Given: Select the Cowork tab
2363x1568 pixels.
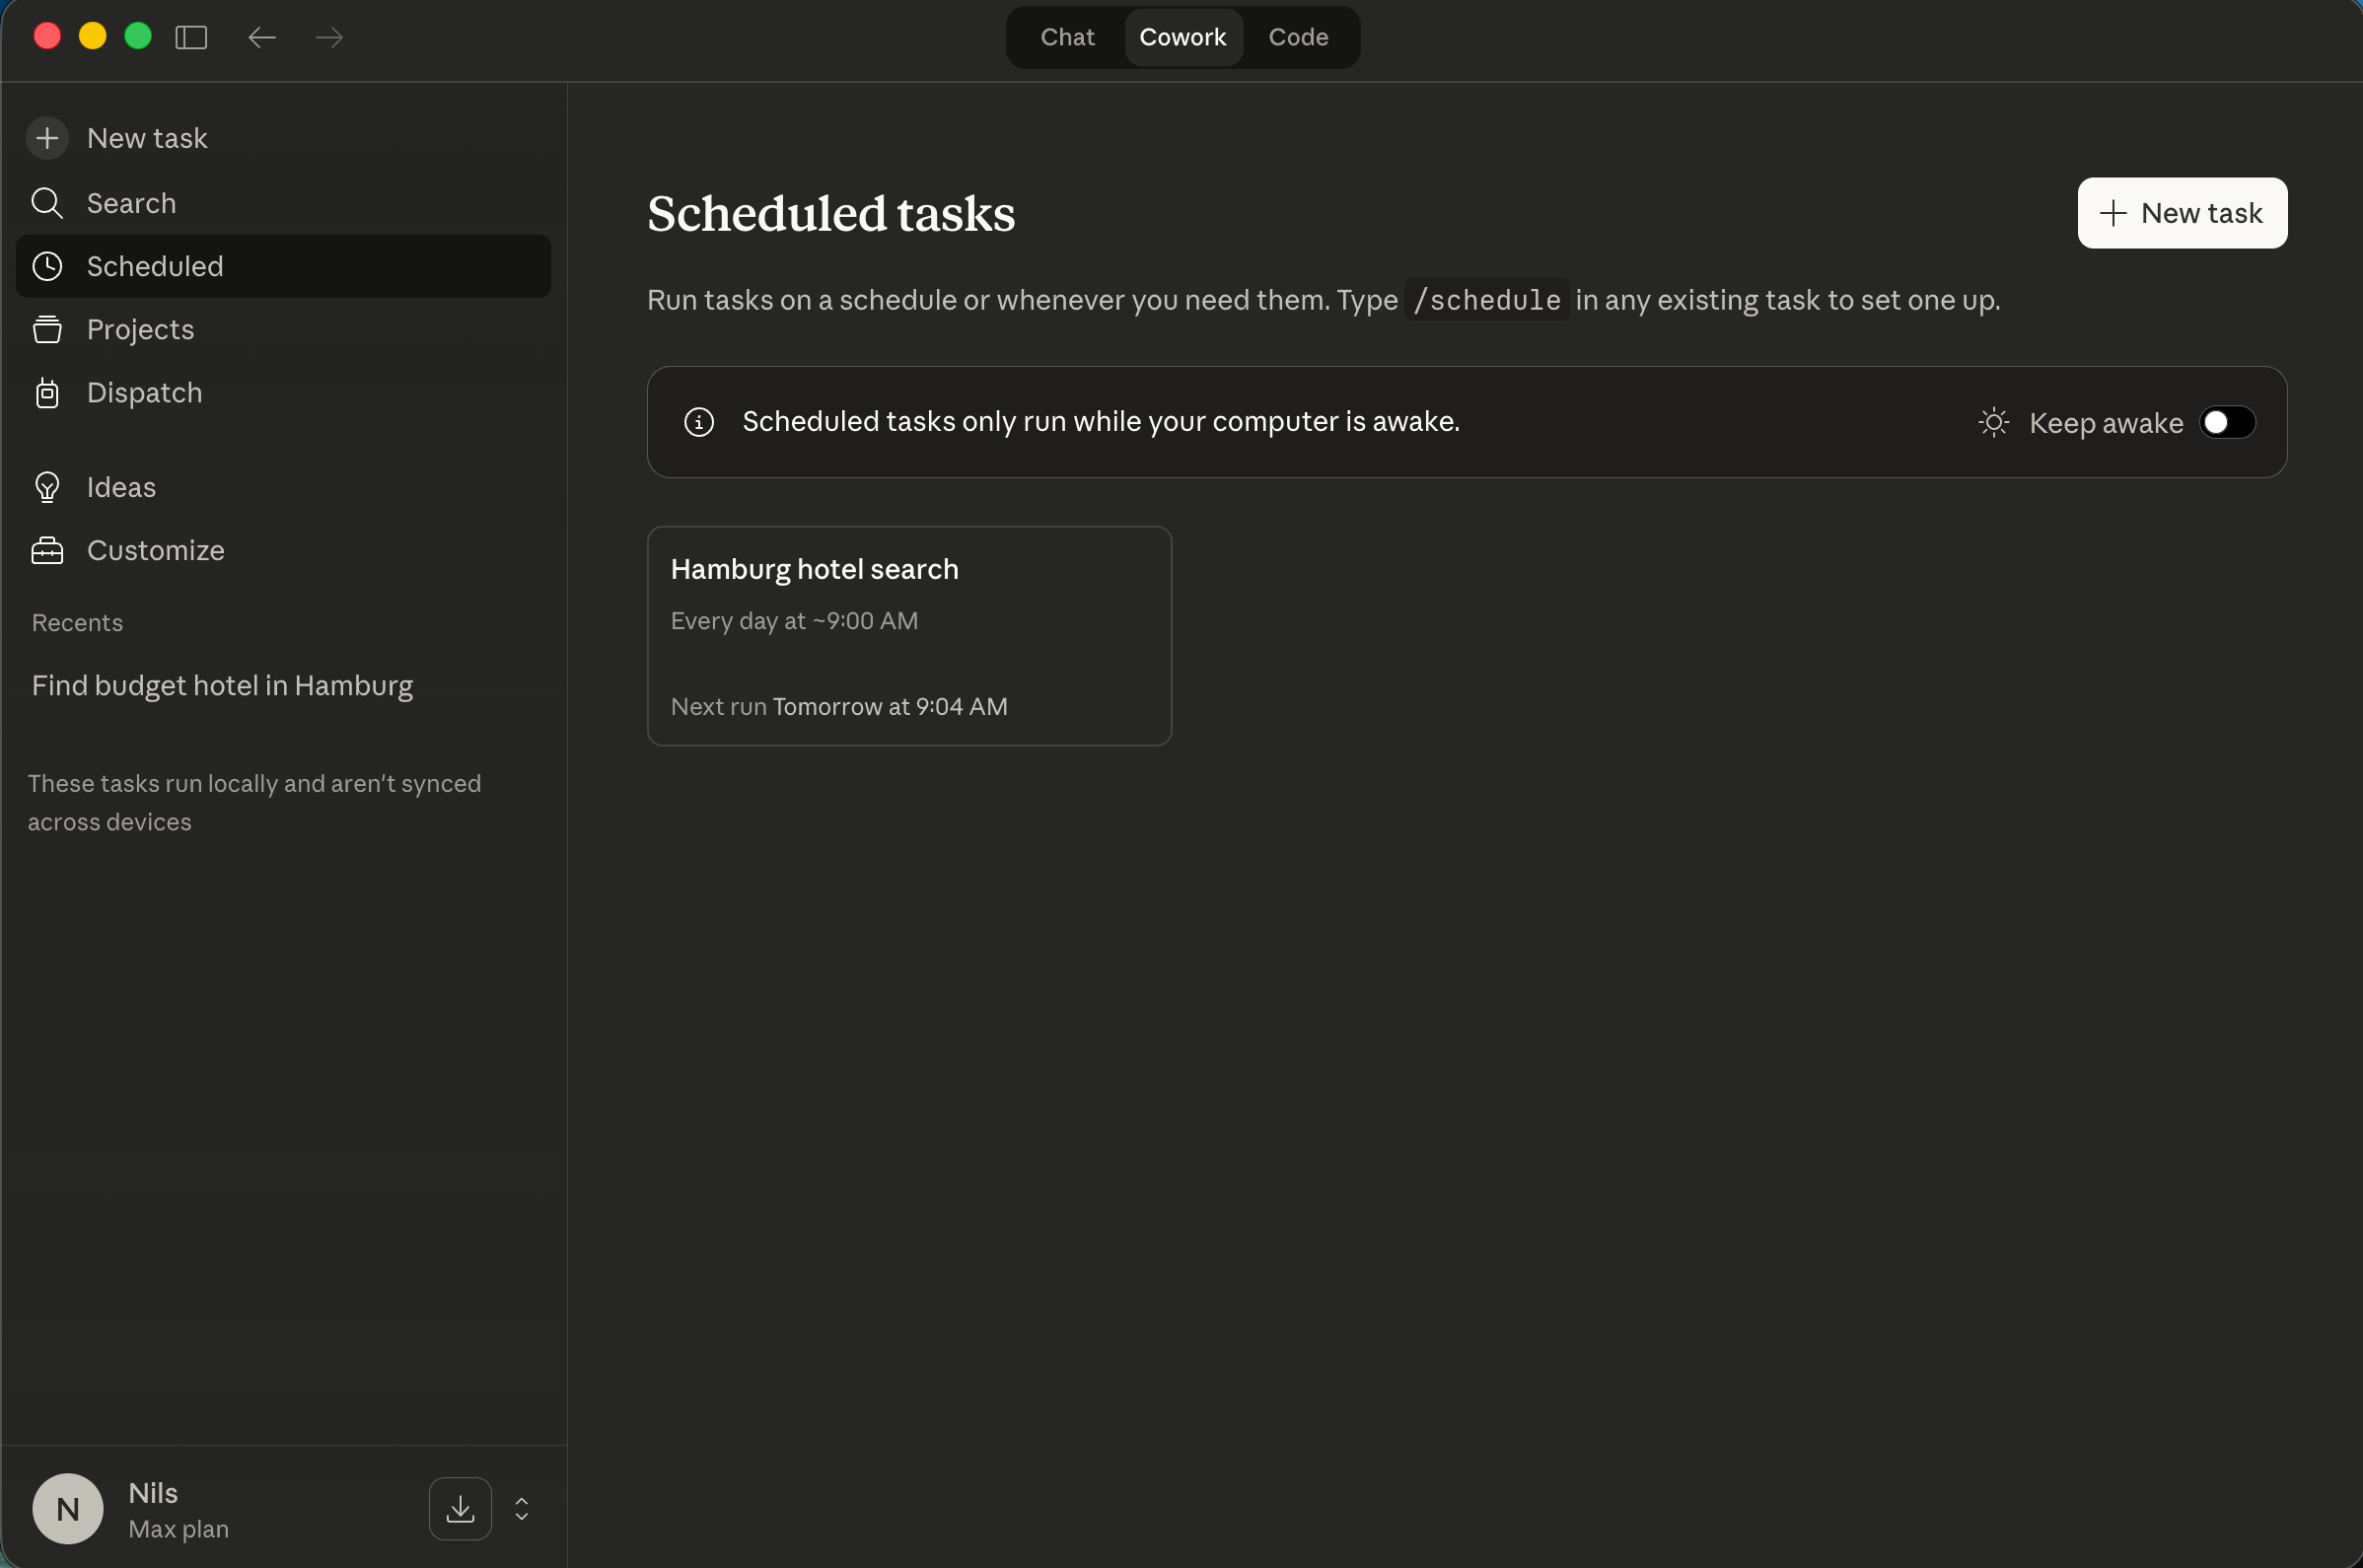Looking at the screenshot, I should pos(1183,37).
